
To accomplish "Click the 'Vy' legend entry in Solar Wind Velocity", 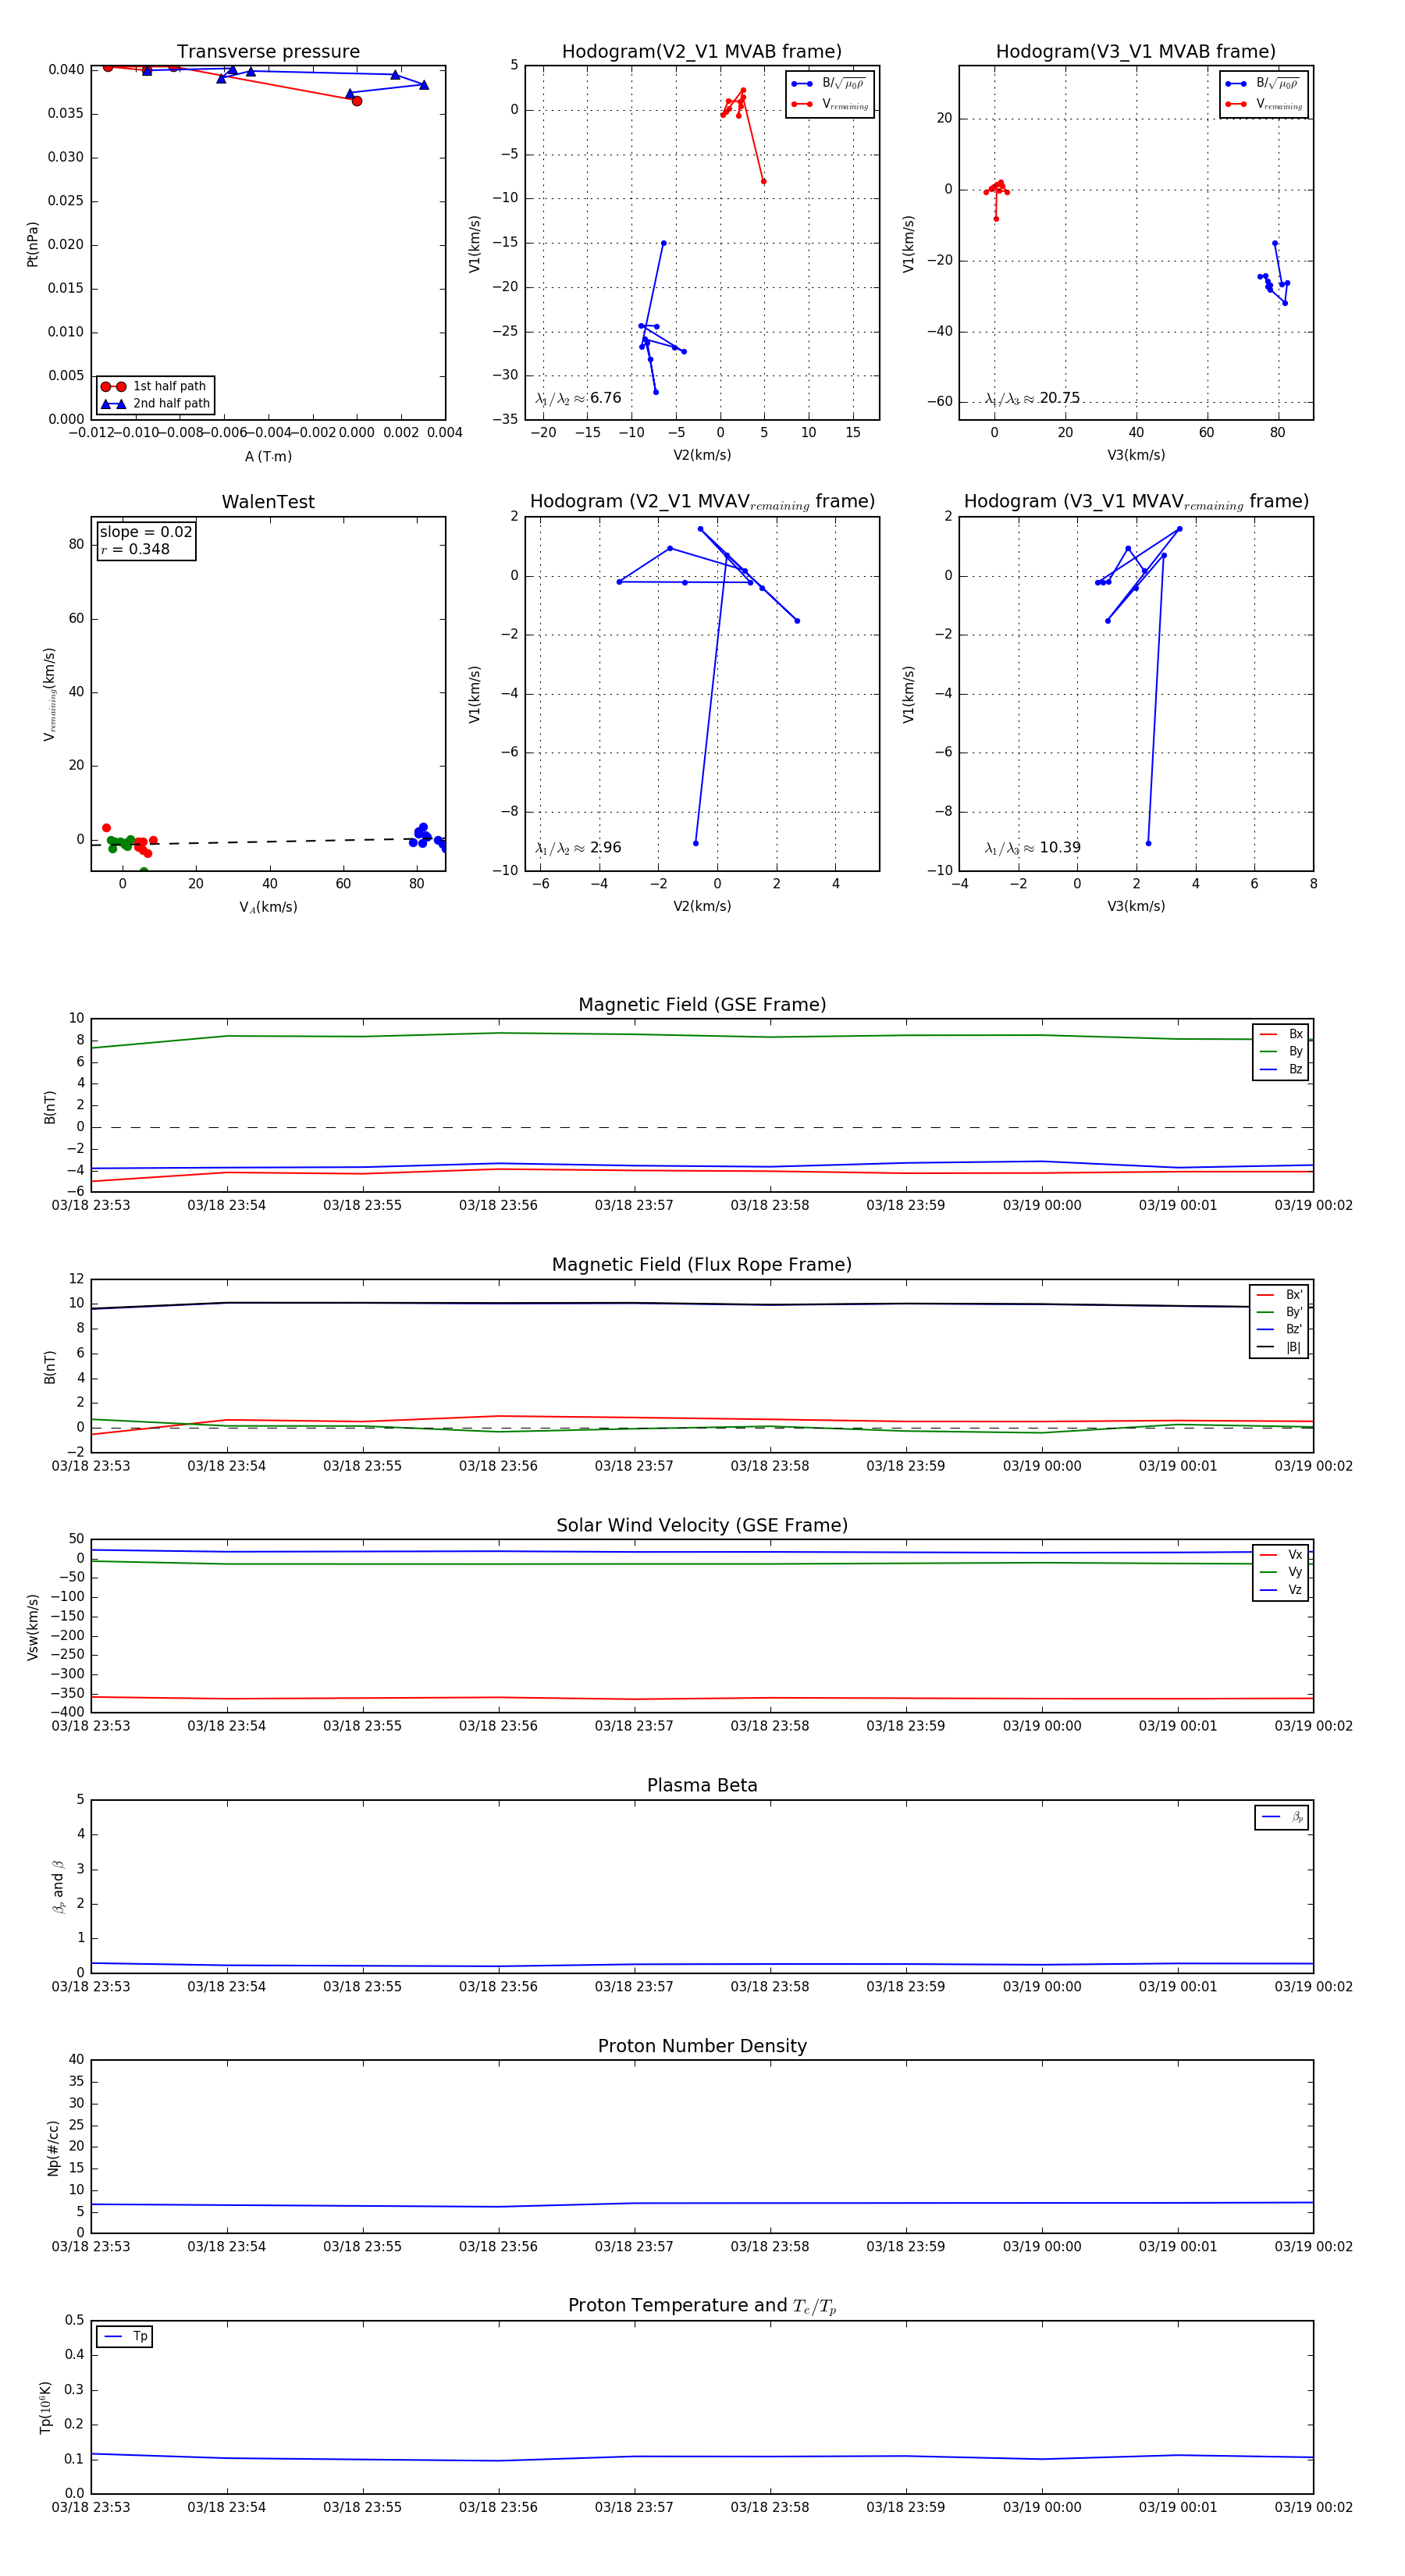I will [1282, 1572].
